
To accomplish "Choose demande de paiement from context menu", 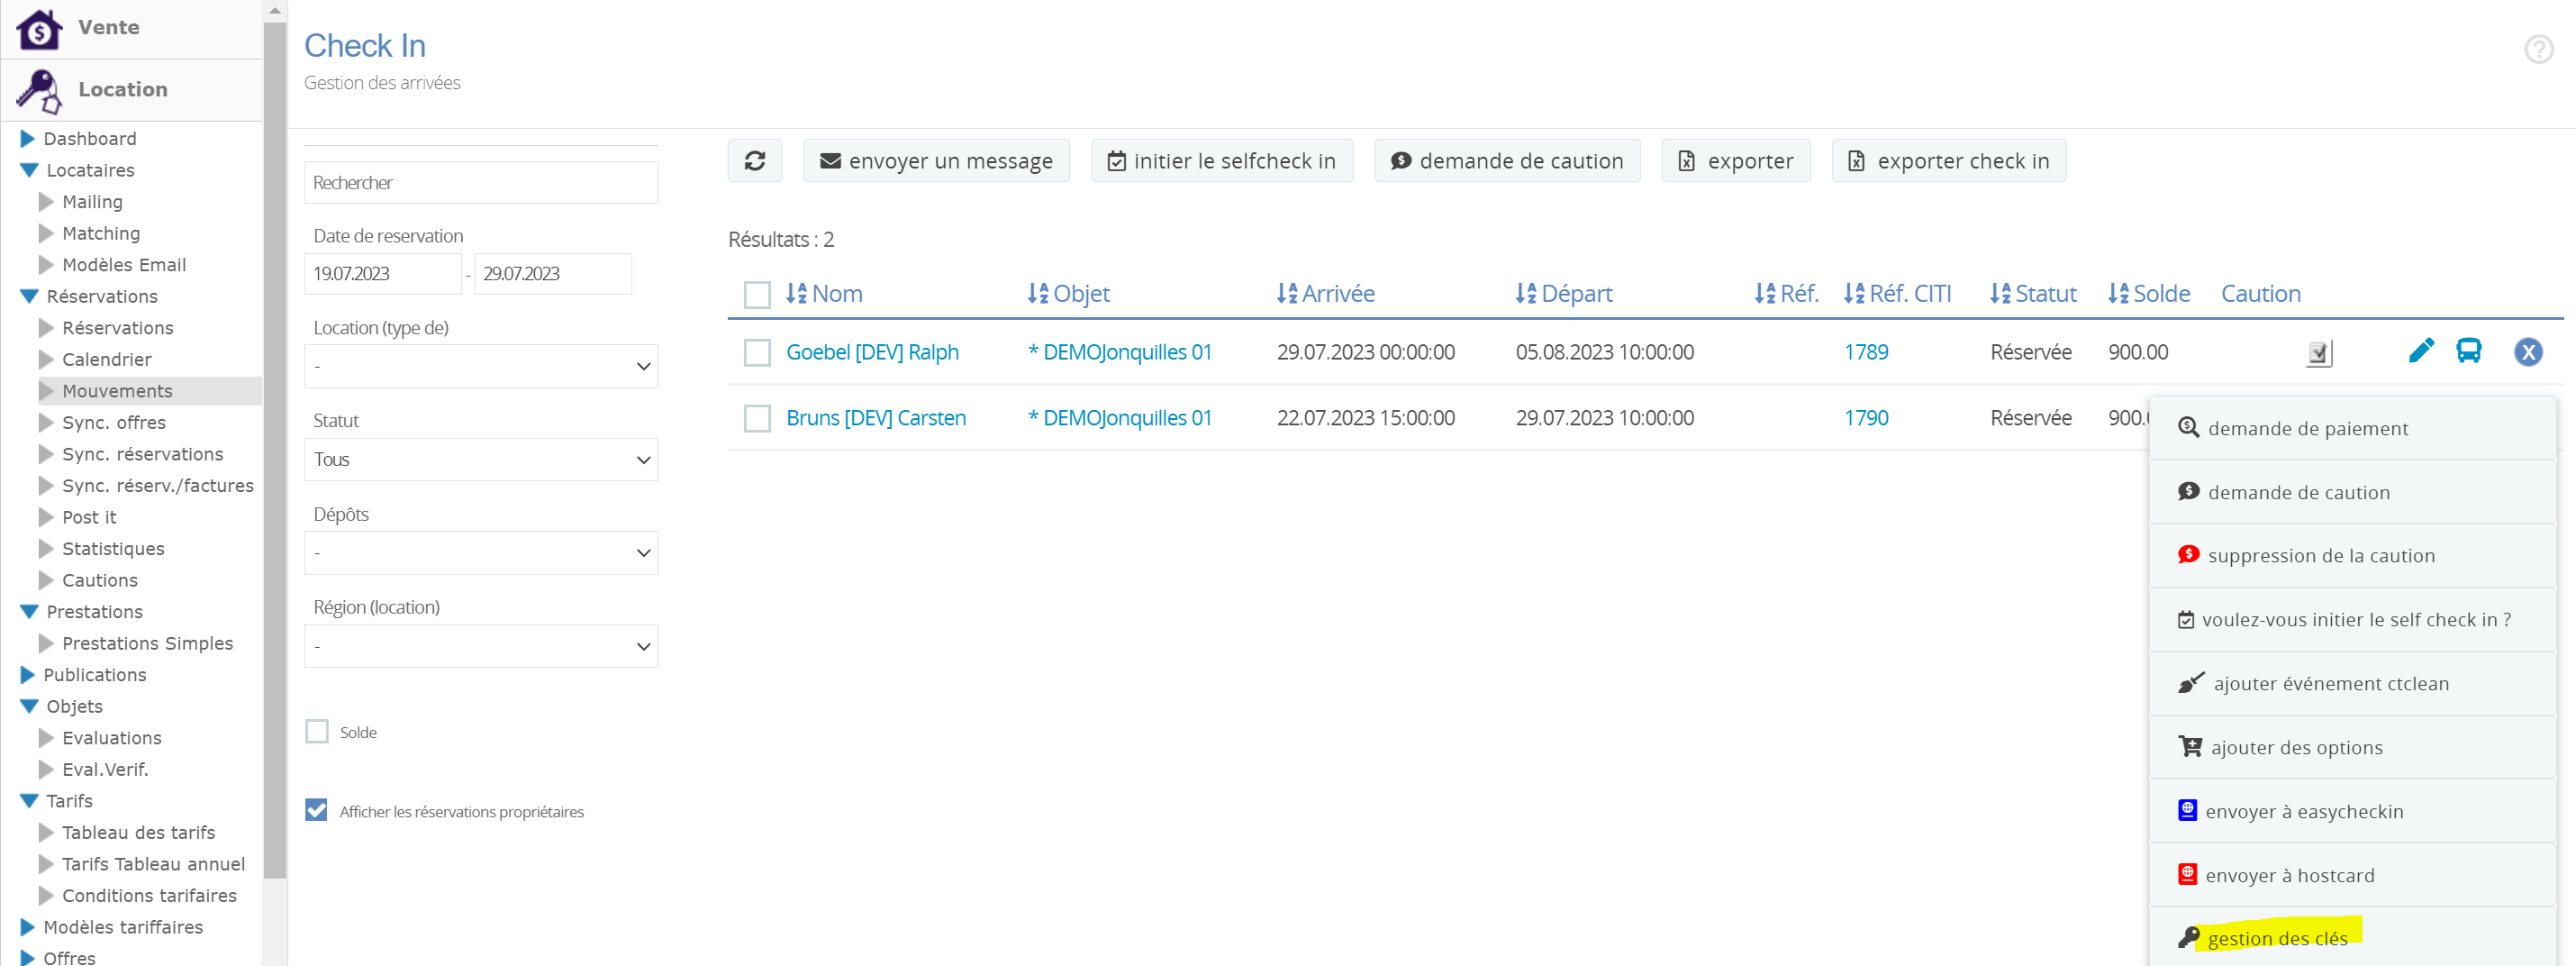I will [2352, 428].
